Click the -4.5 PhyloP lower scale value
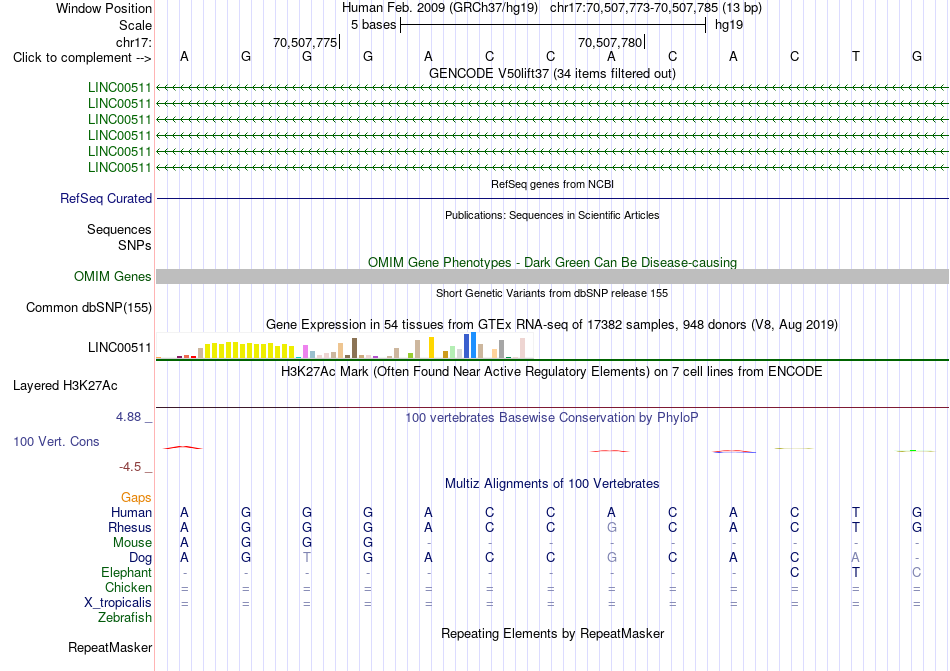 click(130, 467)
